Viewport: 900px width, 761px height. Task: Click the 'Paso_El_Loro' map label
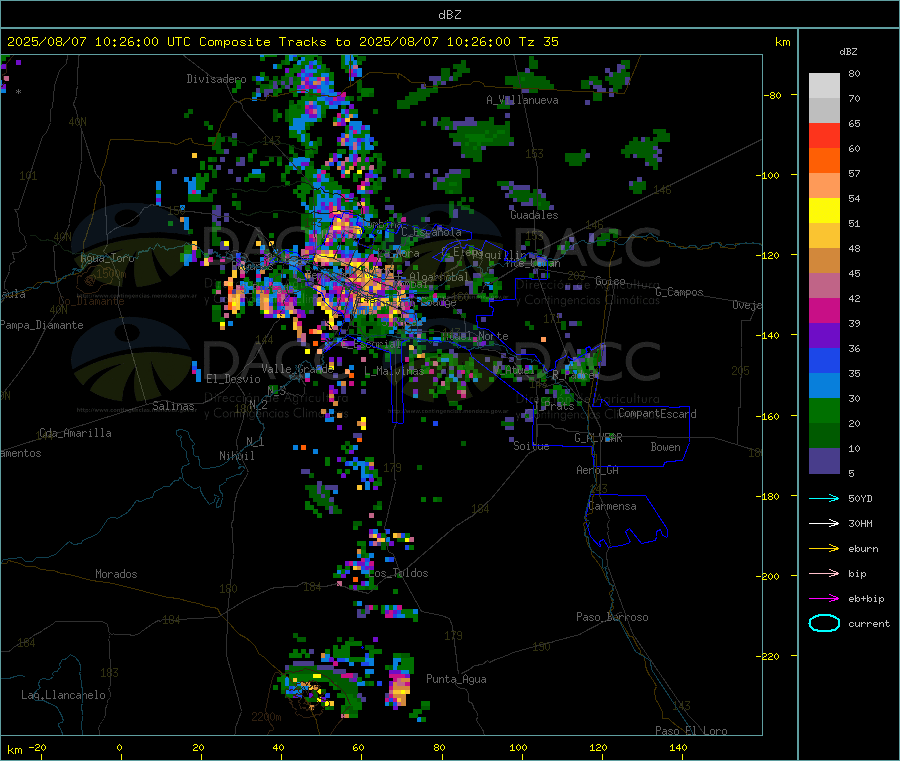point(691,731)
